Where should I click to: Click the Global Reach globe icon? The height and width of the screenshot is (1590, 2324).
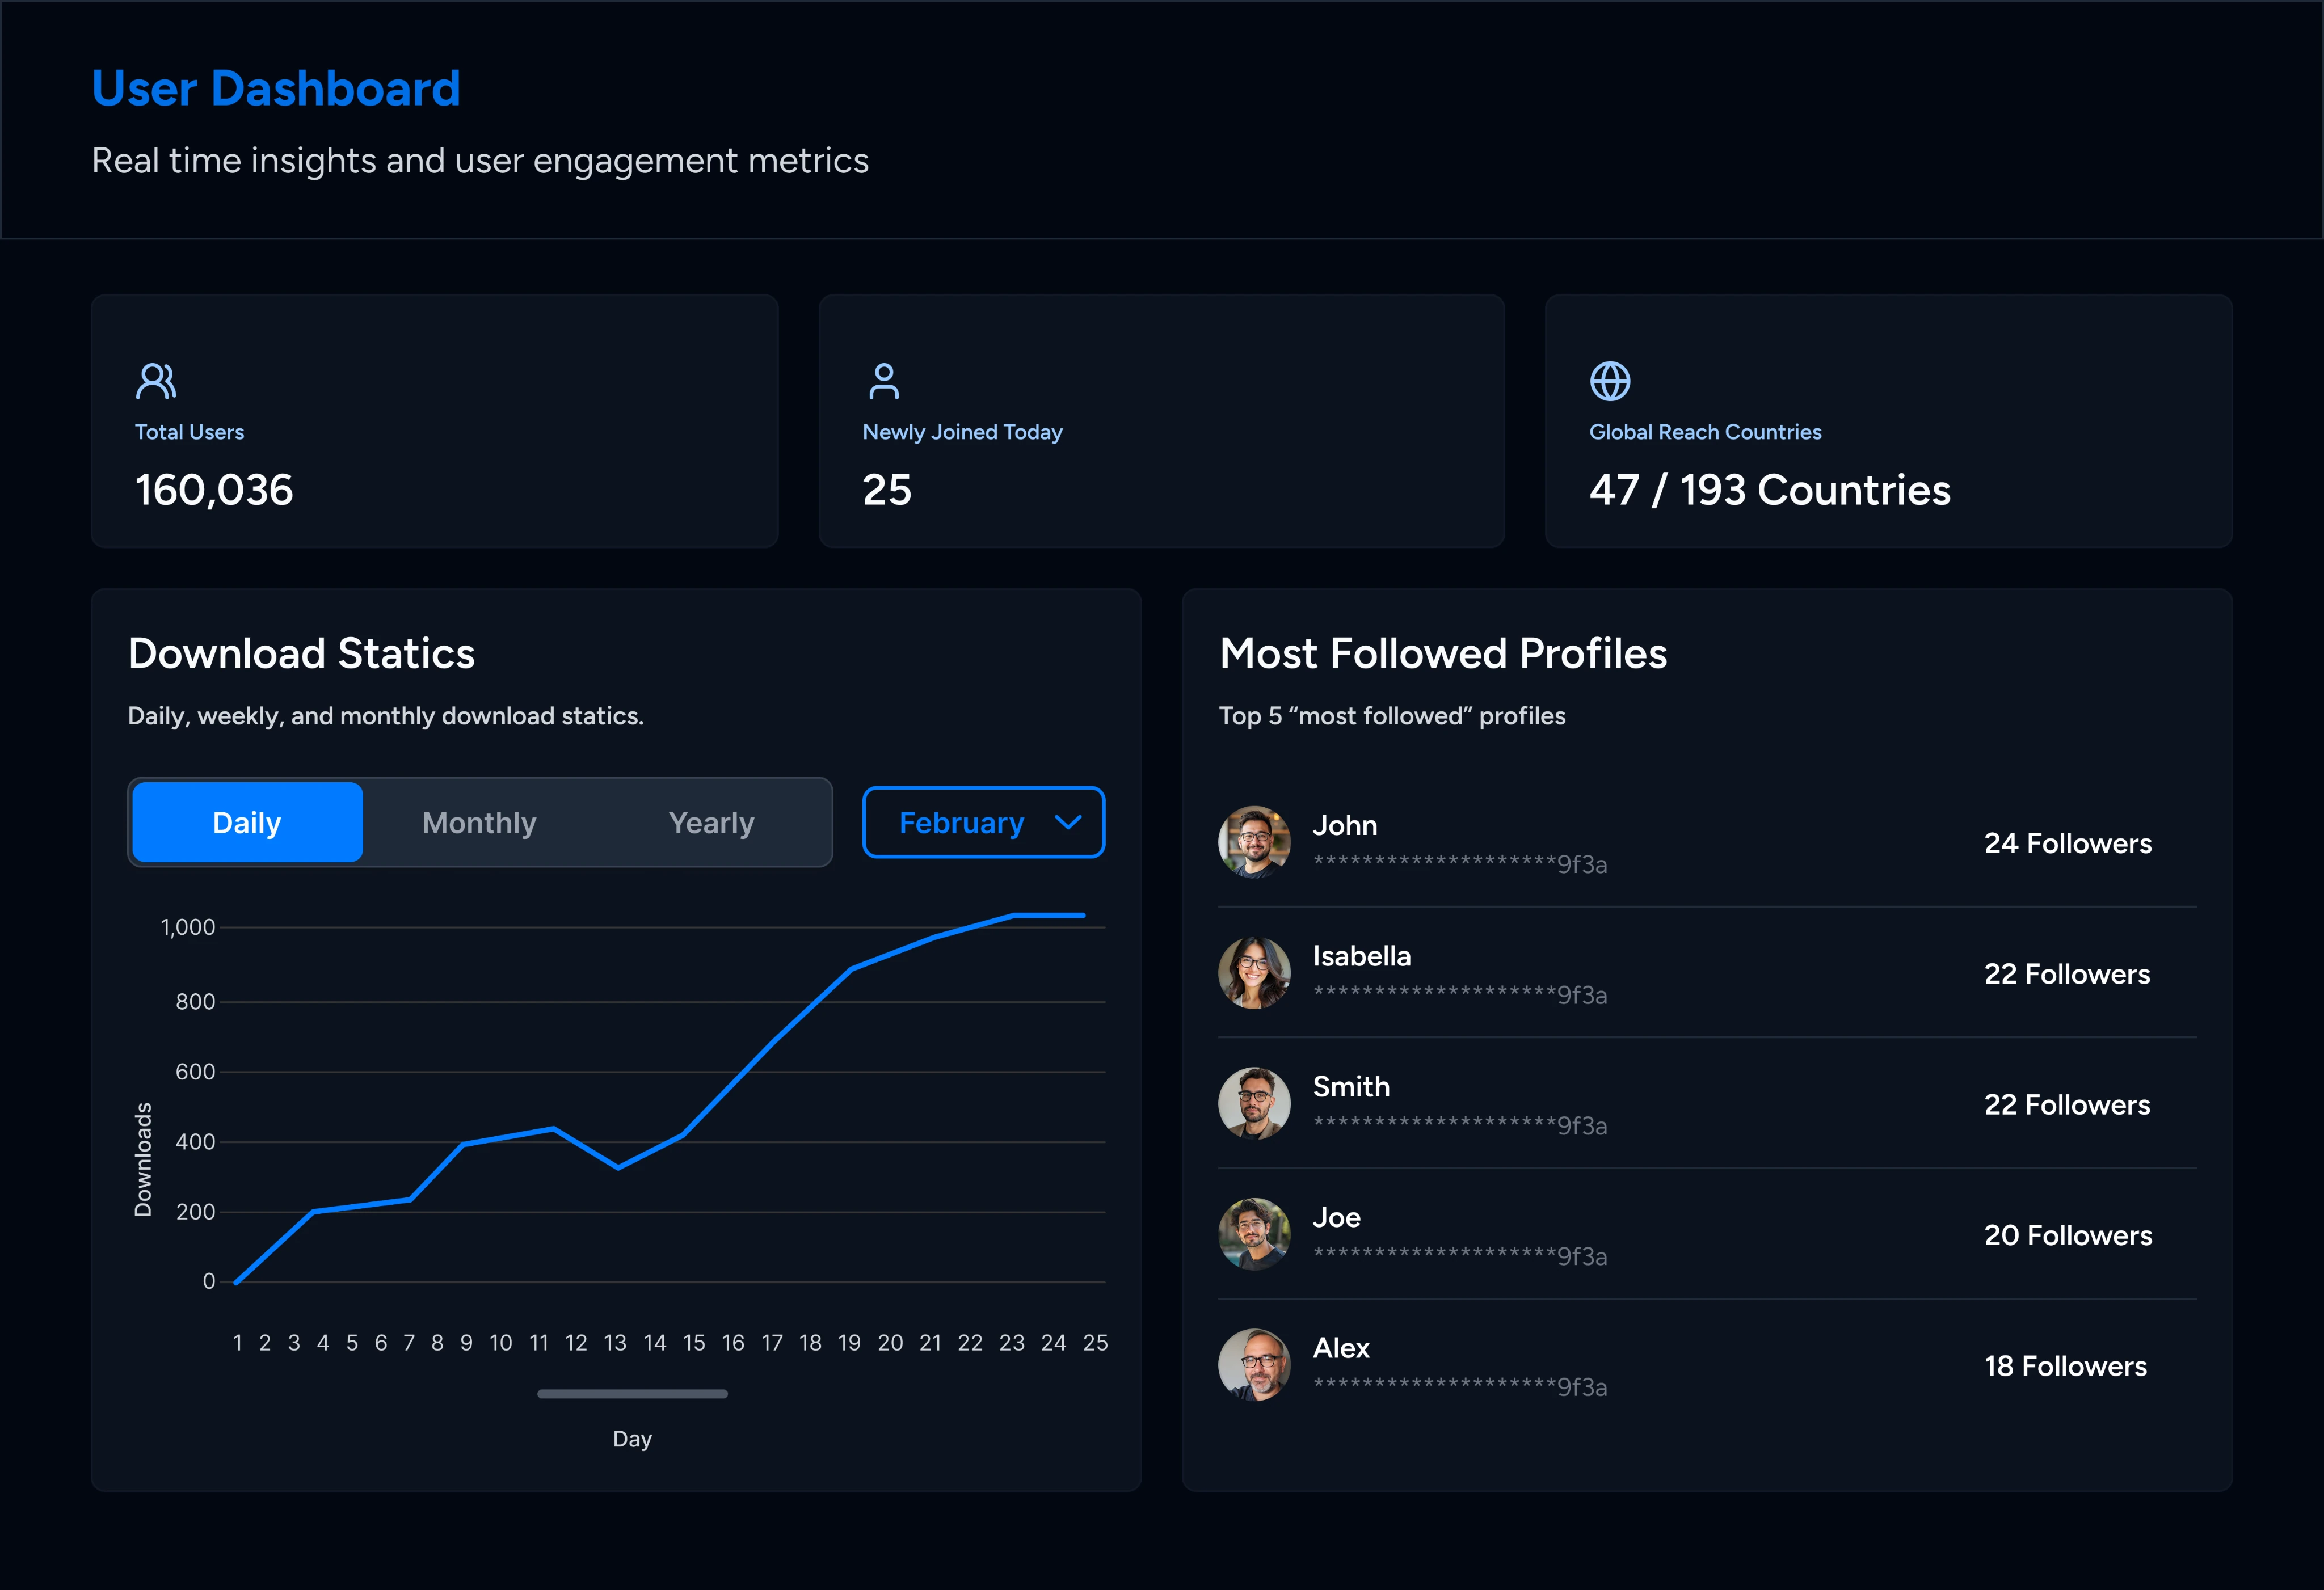[1610, 381]
